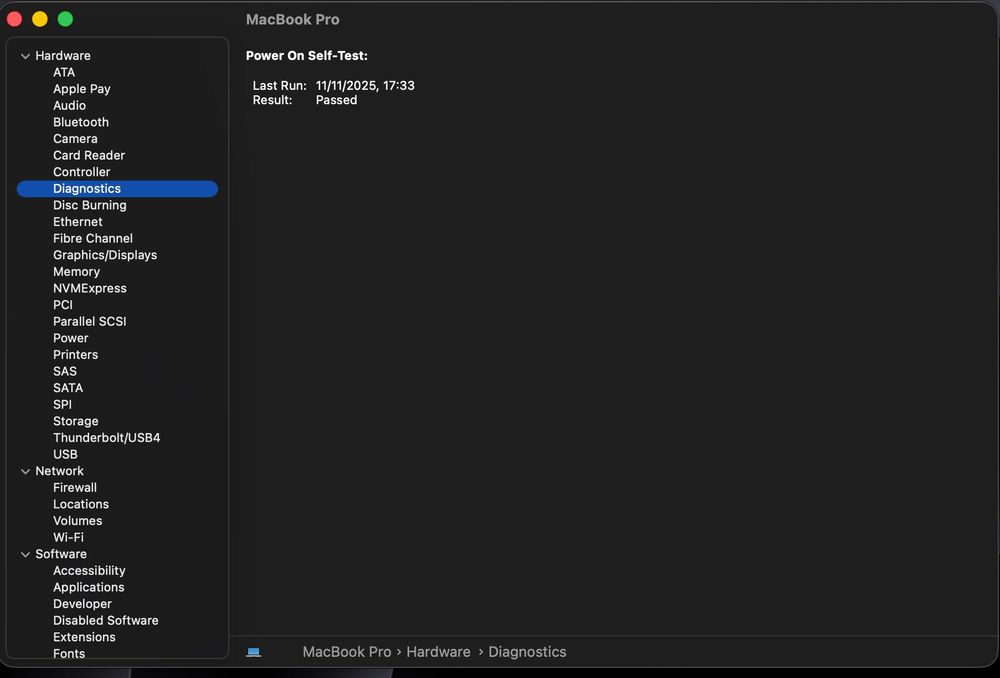Show Printers information

pos(75,354)
